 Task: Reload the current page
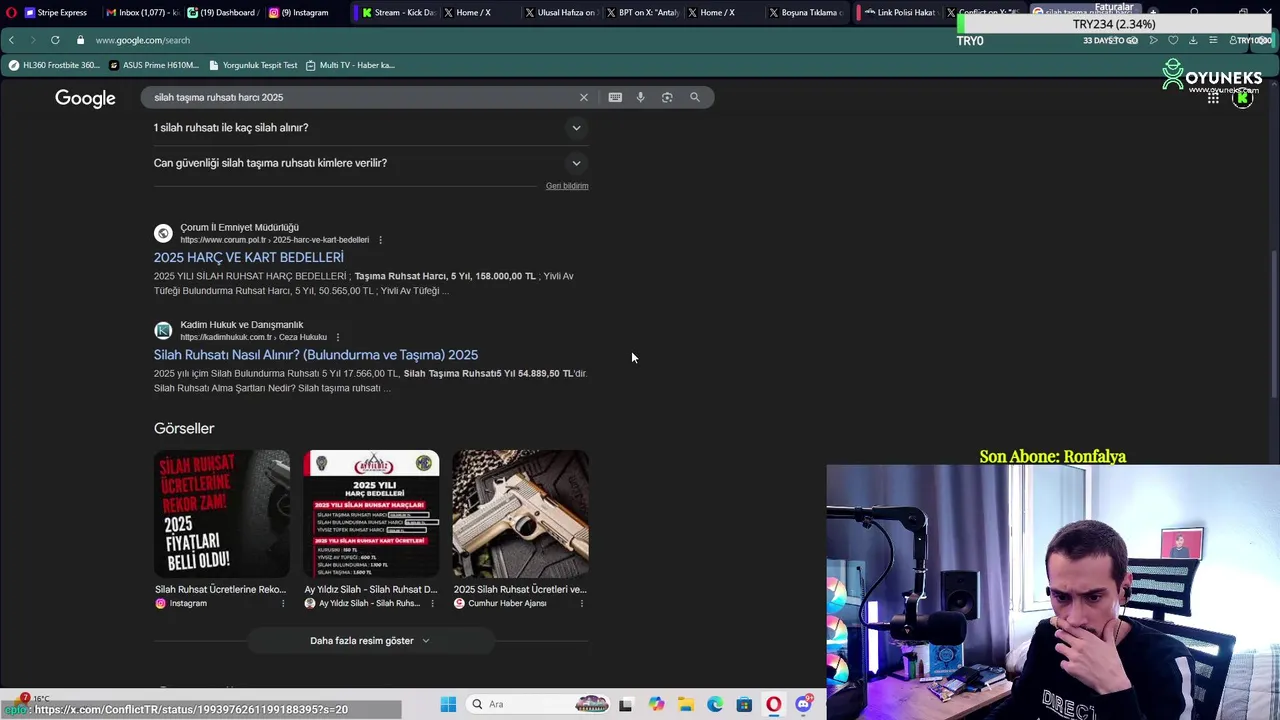(x=55, y=40)
